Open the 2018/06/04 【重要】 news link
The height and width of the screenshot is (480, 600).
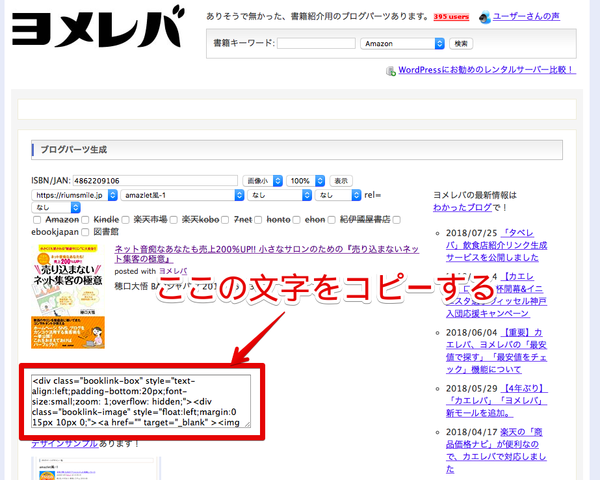[496, 351]
